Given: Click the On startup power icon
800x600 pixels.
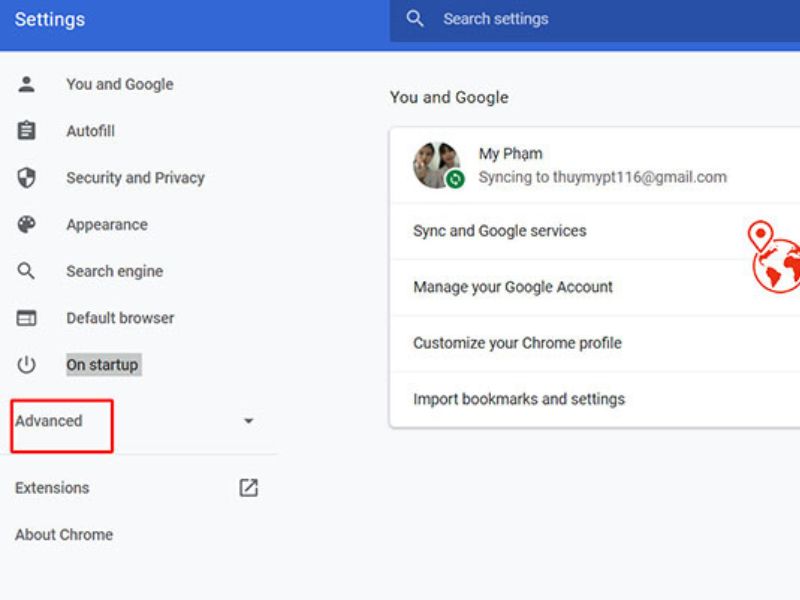Looking at the screenshot, I should click(26, 365).
